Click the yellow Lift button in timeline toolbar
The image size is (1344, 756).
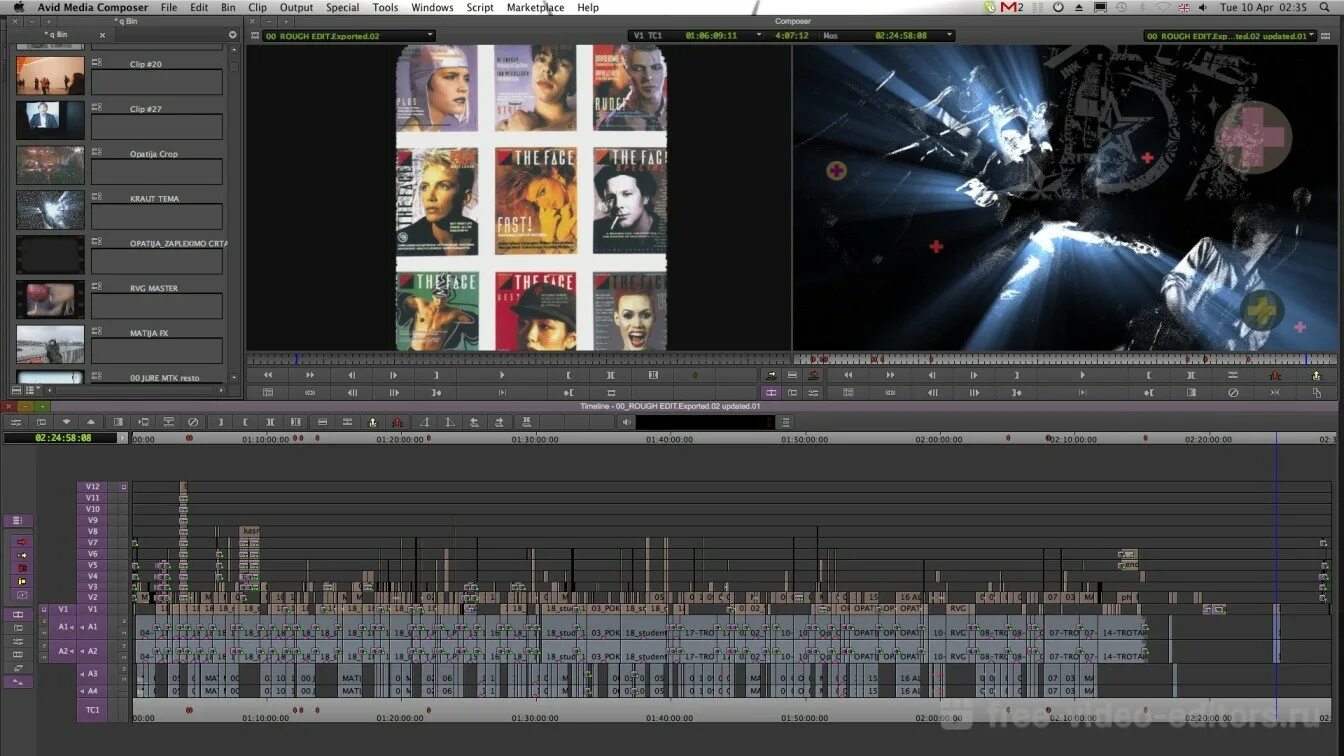[372, 422]
